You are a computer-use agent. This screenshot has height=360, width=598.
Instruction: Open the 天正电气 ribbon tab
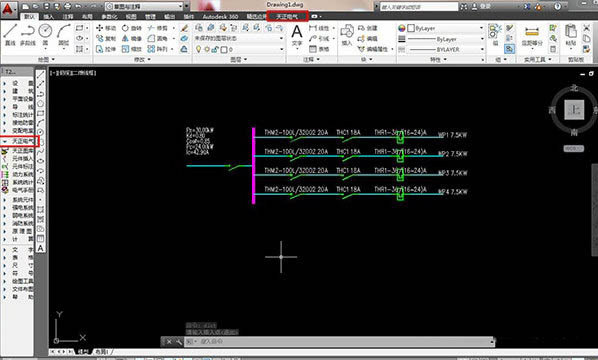(x=287, y=16)
